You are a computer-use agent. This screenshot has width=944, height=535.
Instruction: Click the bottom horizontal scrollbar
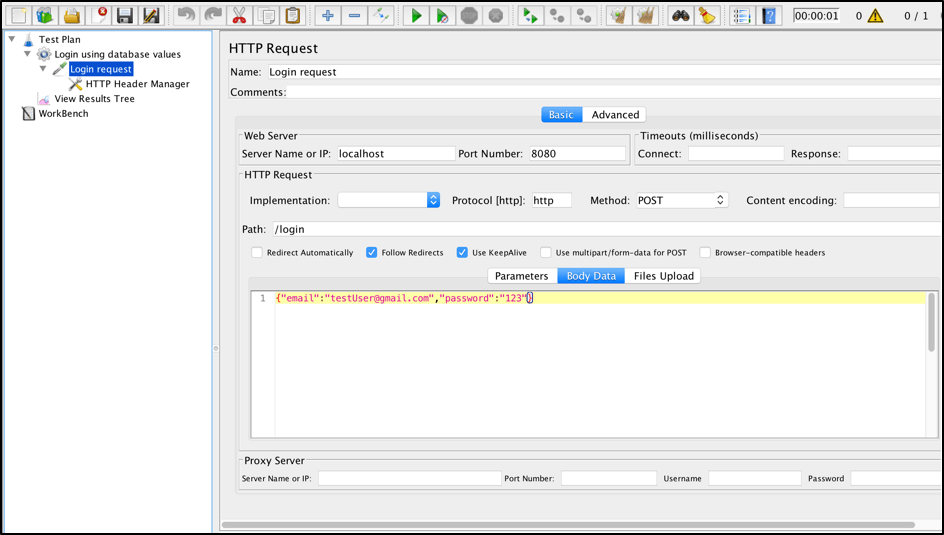pos(568,525)
